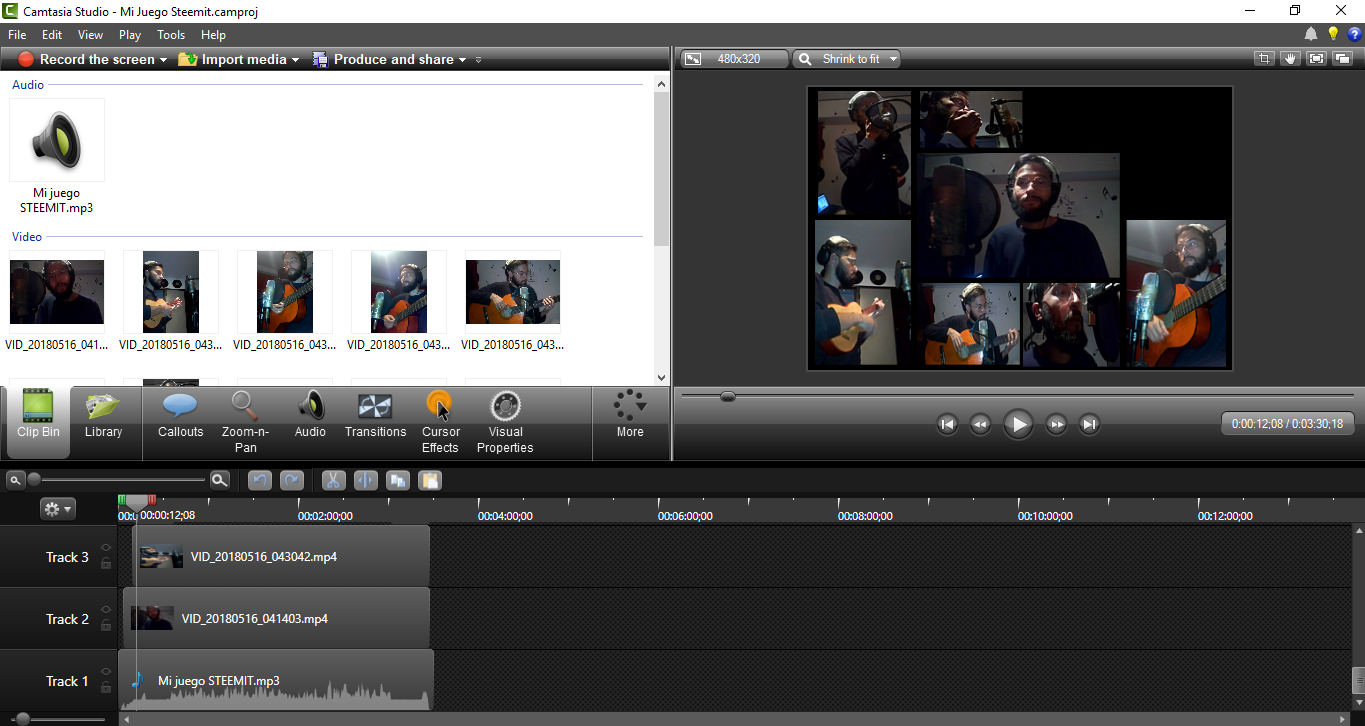Click the timeline zoom slider handle
The image size is (1365, 726).
[34, 480]
